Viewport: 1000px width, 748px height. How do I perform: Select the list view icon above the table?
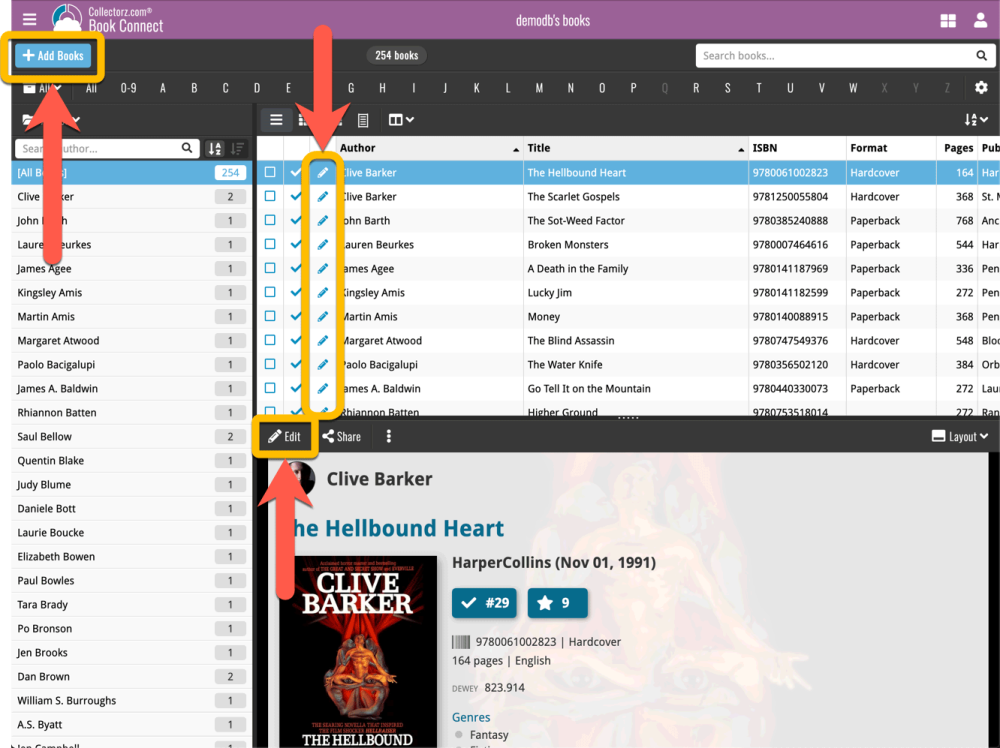pyautogui.click(x=276, y=120)
